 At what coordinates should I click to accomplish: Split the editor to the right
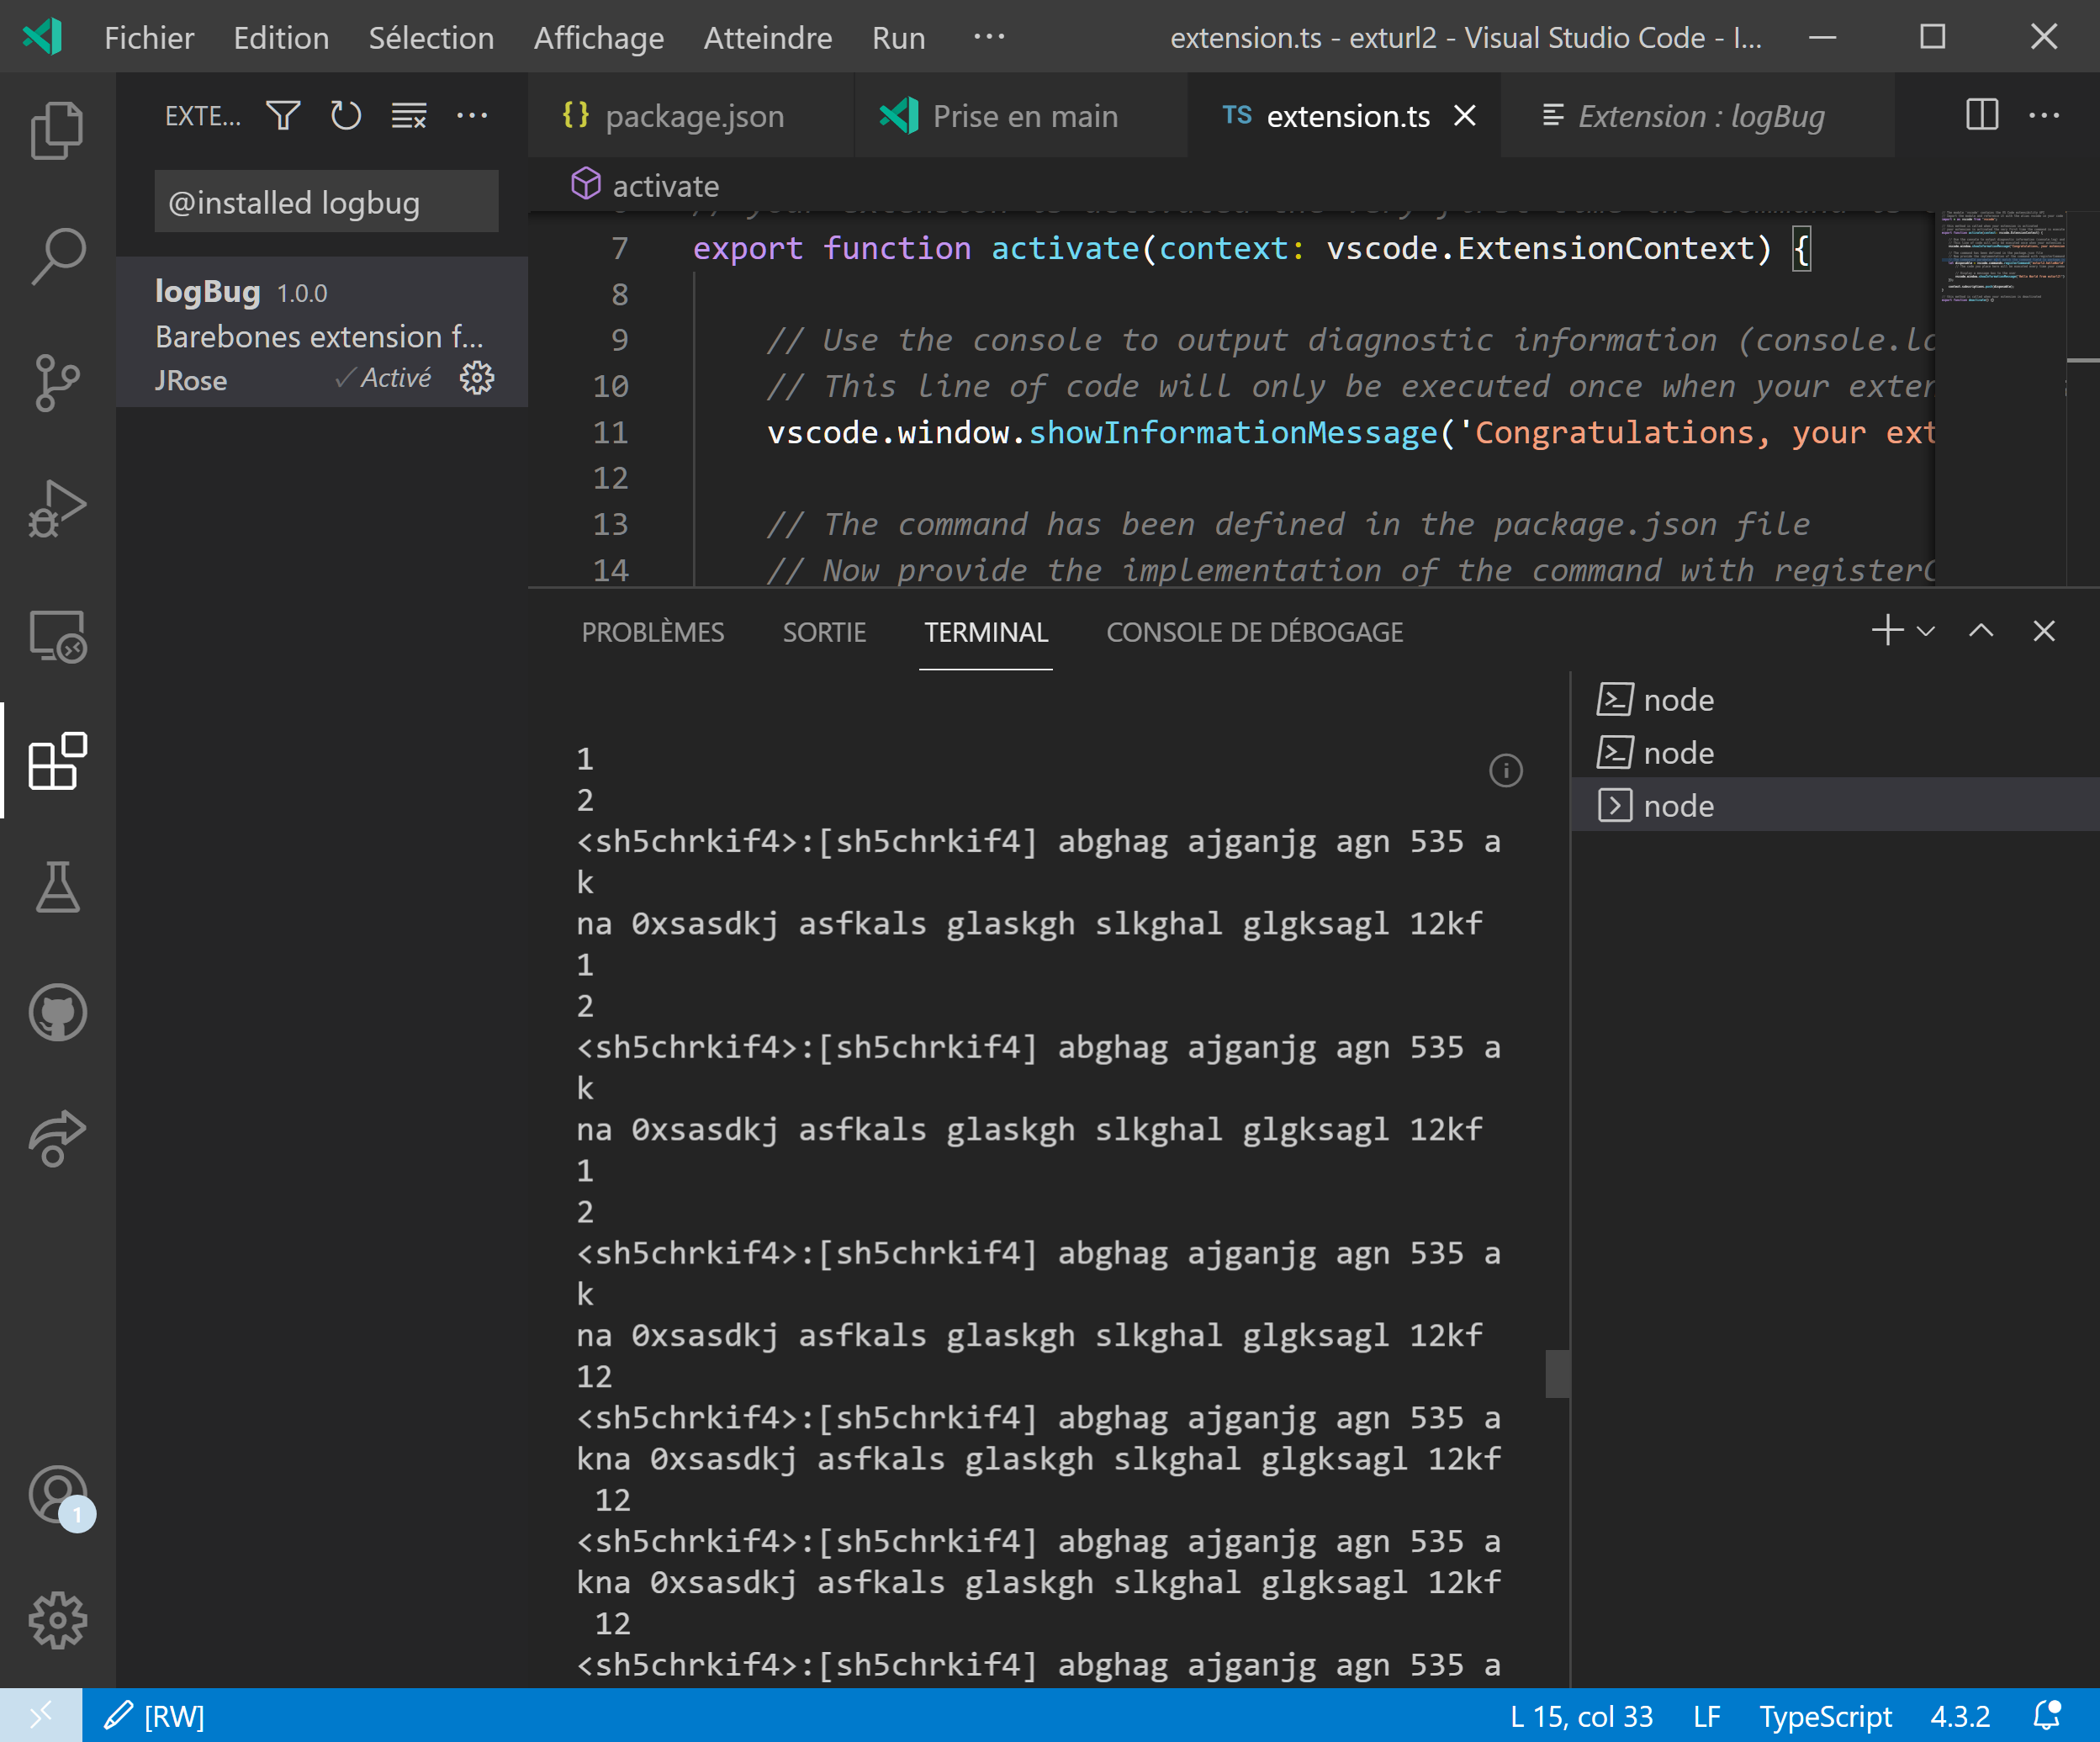click(1981, 115)
